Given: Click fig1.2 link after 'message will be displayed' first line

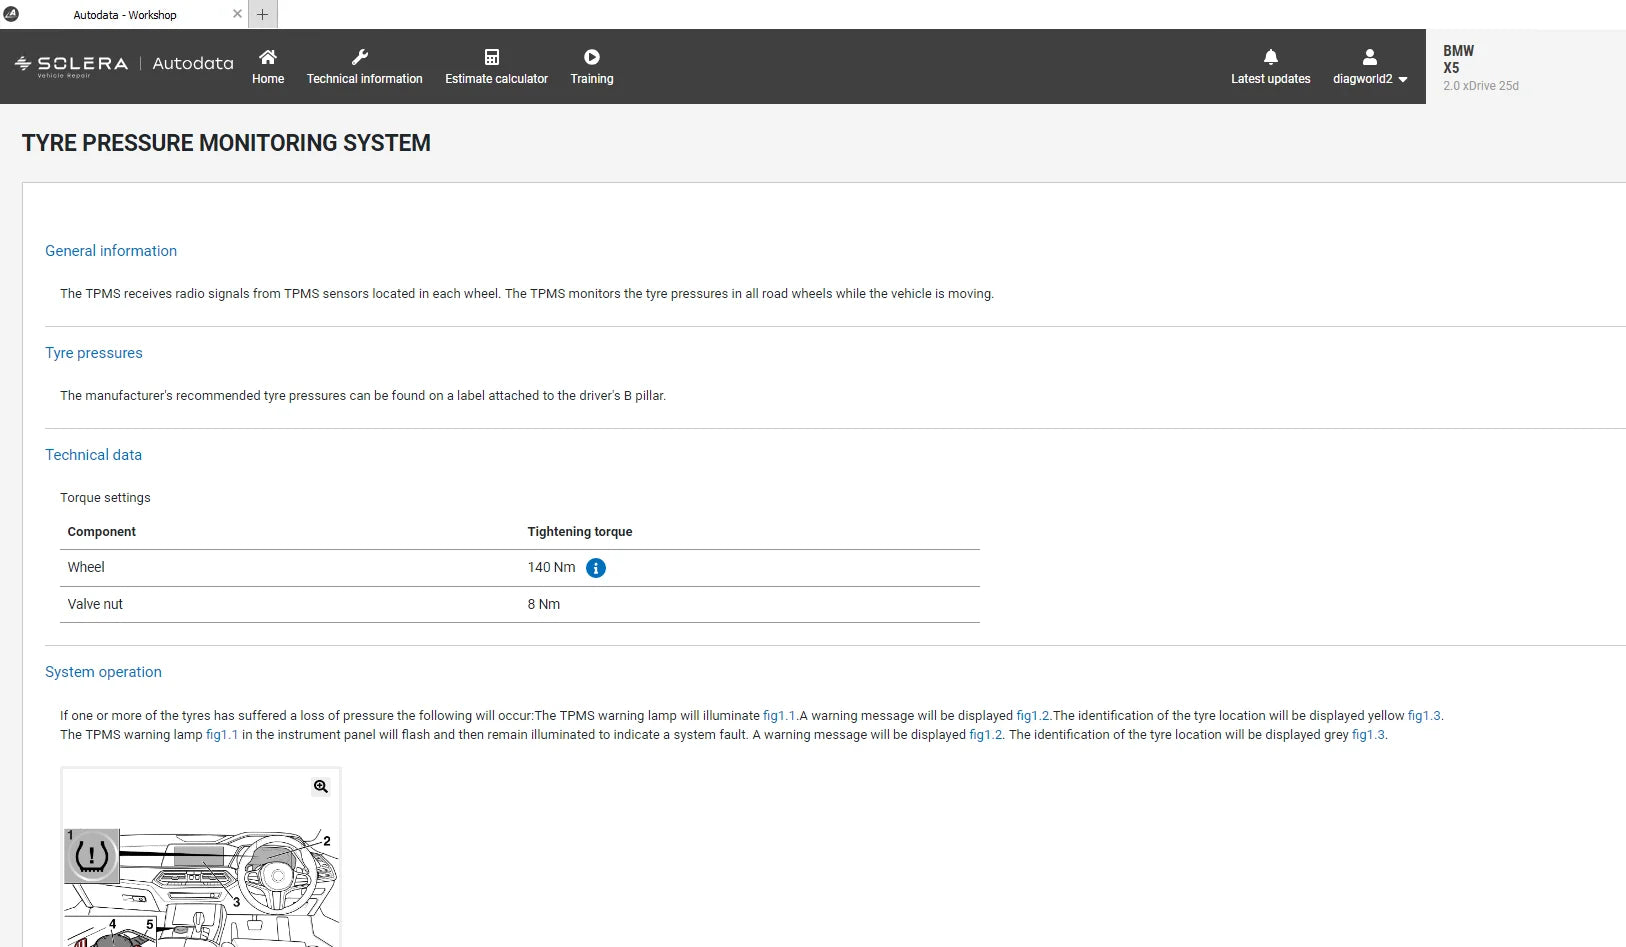Looking at the screenshot, I should 1033,716.
